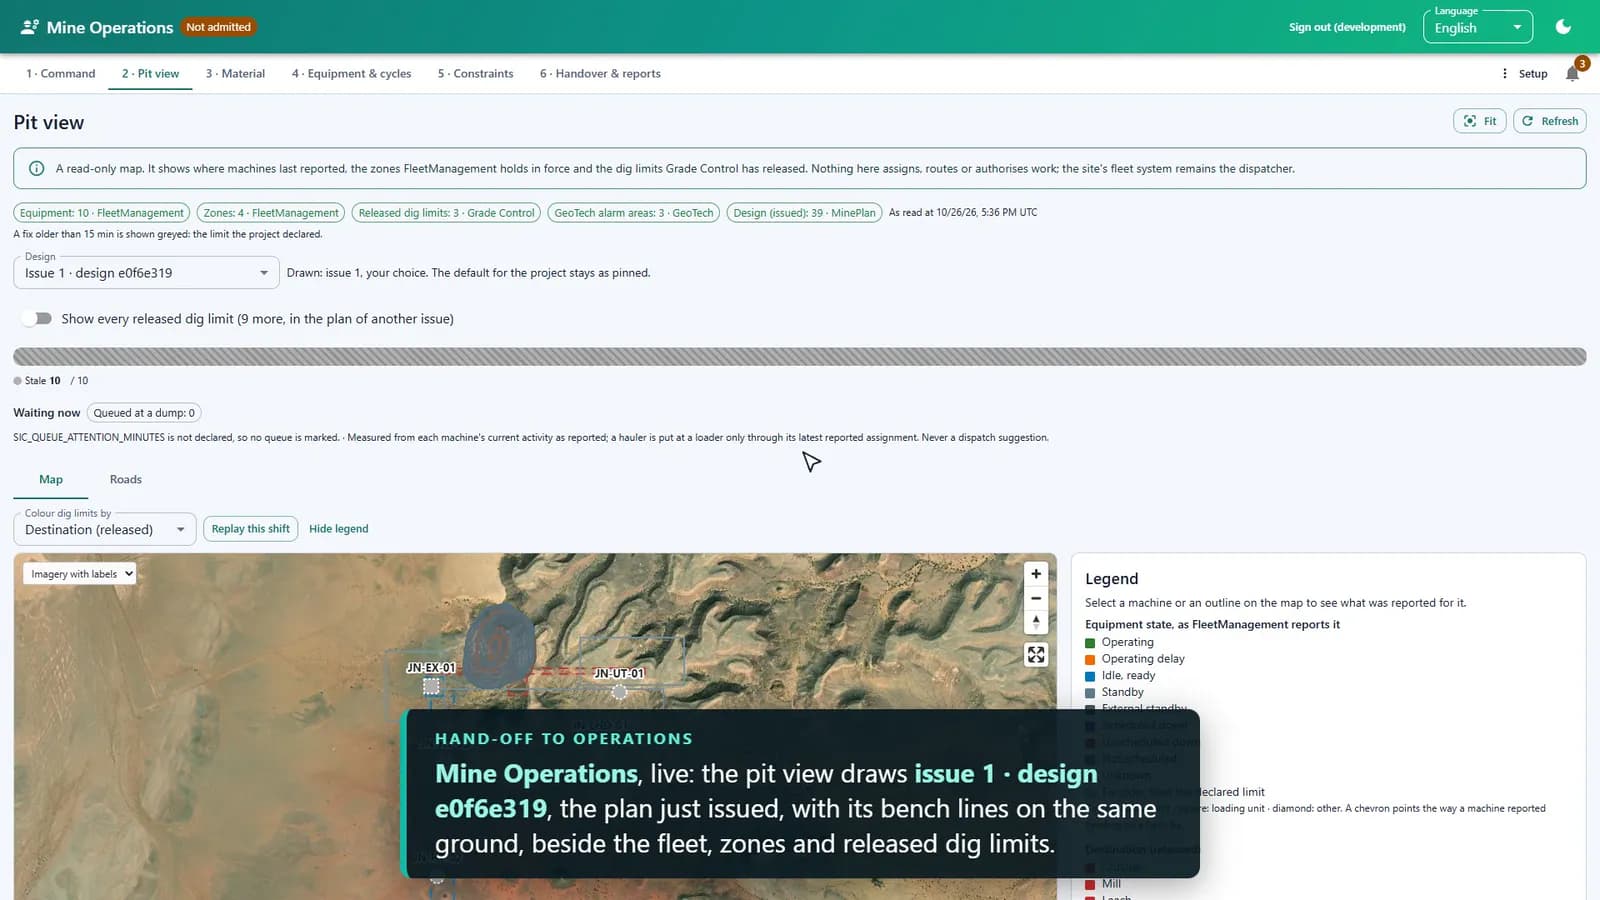Screen dimensions: 1600x900
Task: Toggle dark mode moon icon
Action: tap(1563, 27)
